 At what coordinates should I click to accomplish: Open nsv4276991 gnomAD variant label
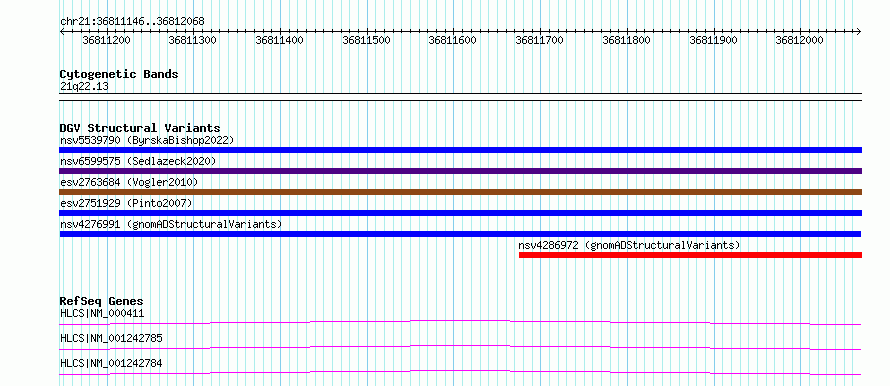(x=171, y=224)
